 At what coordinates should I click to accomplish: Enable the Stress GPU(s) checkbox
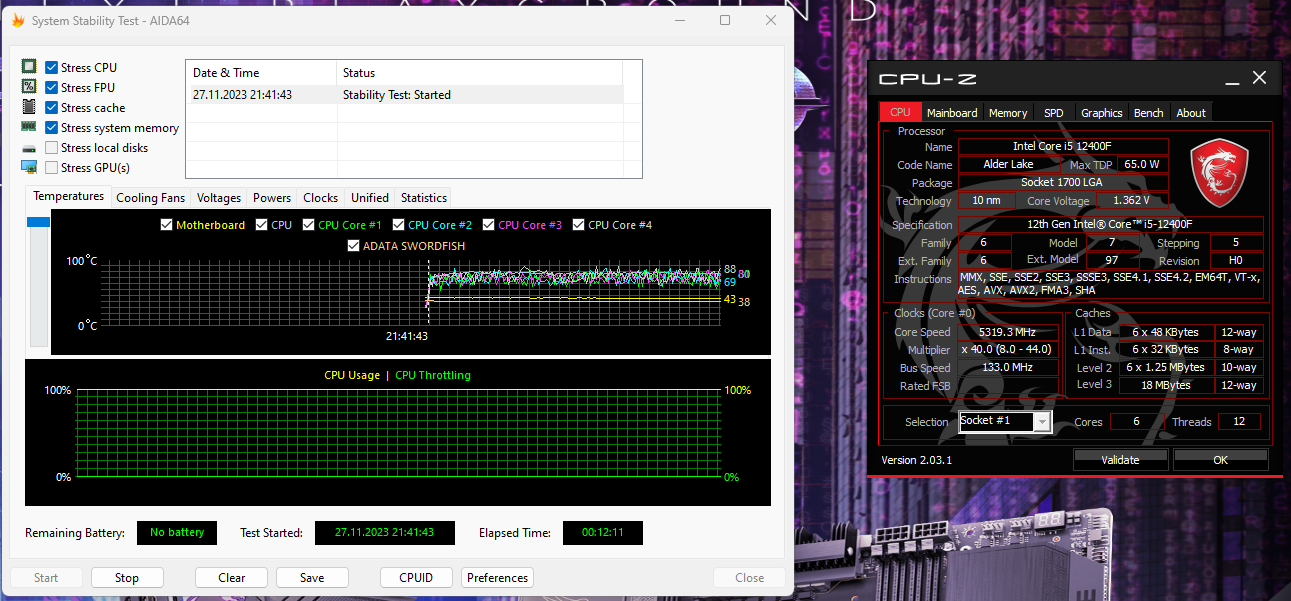[51, 168]
